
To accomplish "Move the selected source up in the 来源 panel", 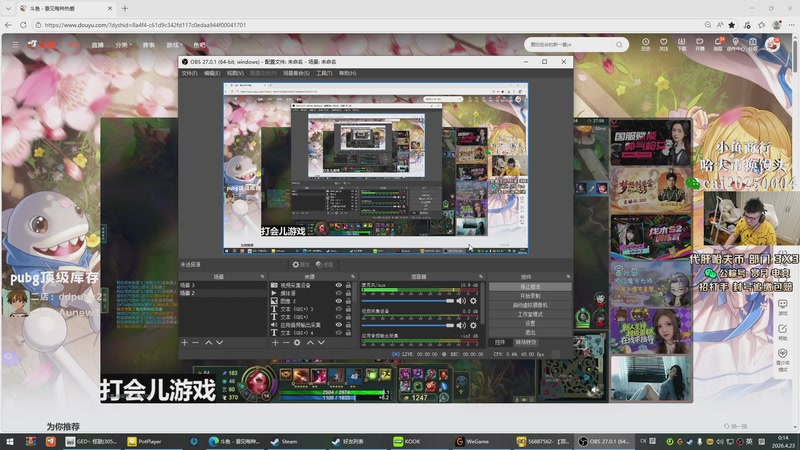I will pos(310,342).
